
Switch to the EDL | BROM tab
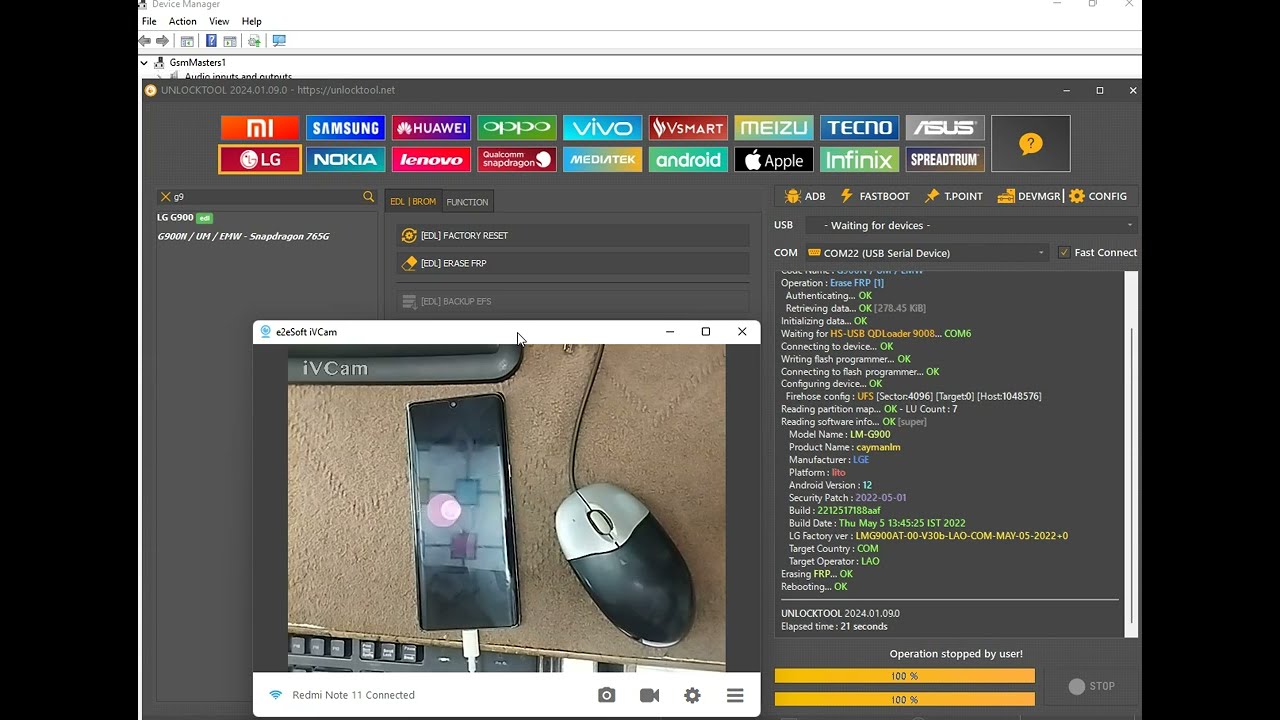click(x=413, y=202)
